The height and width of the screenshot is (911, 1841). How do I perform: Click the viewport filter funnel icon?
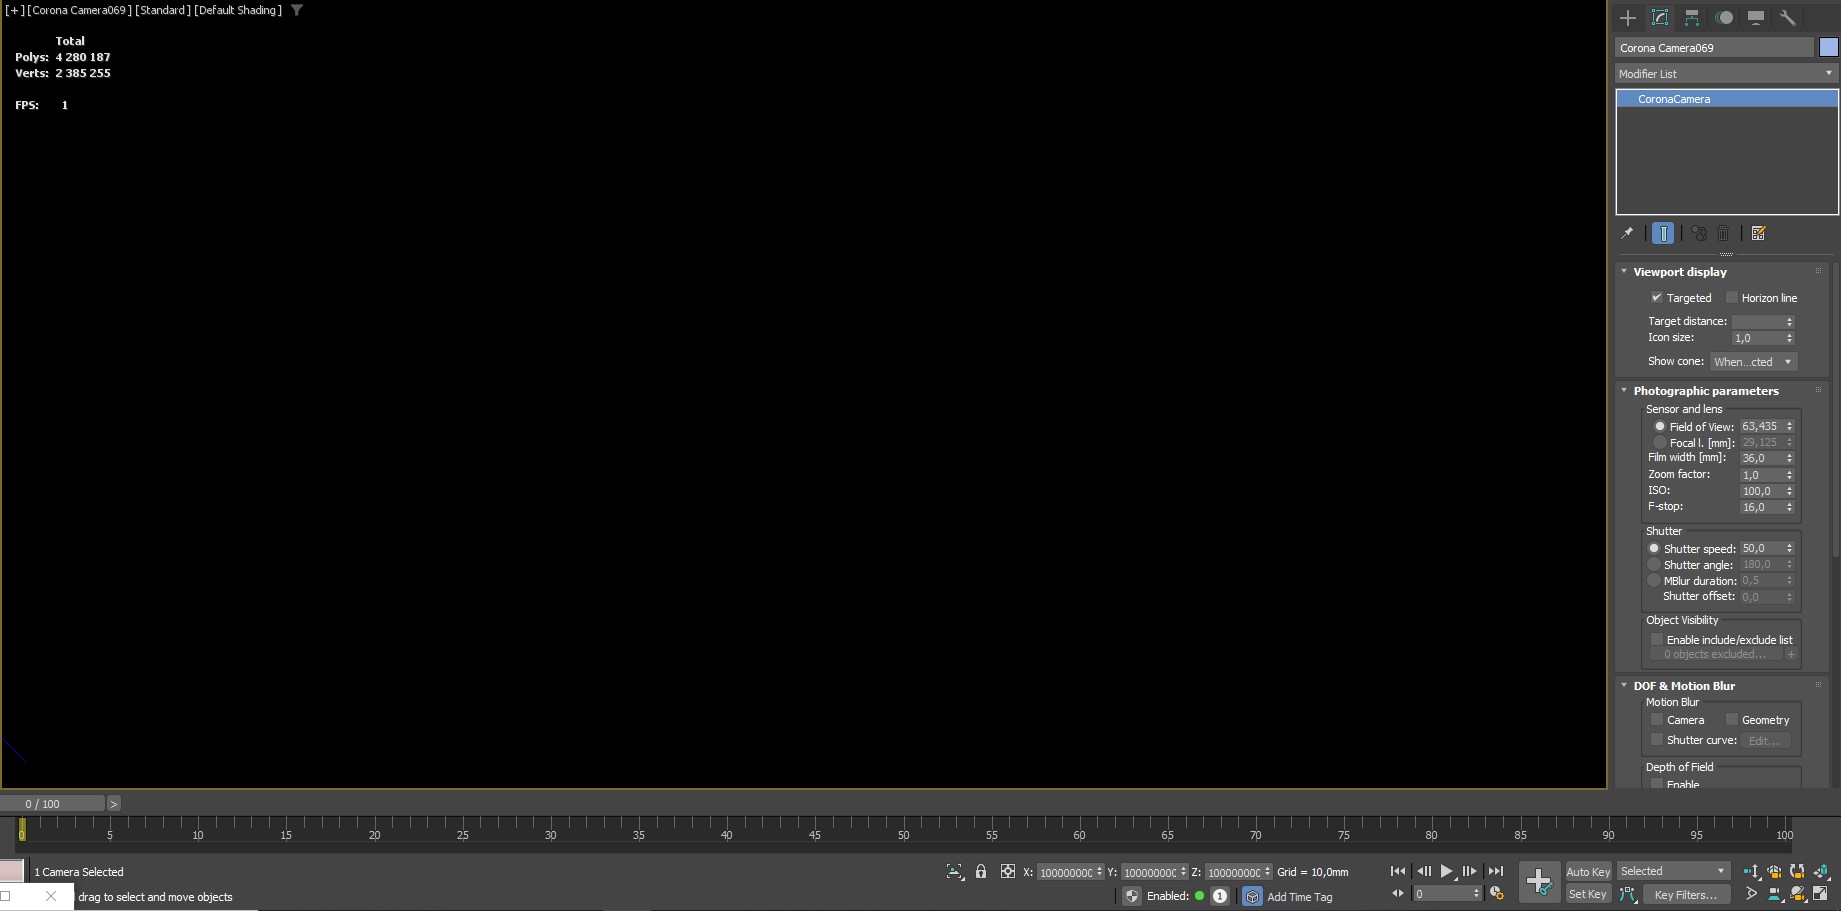click(297, 10)
